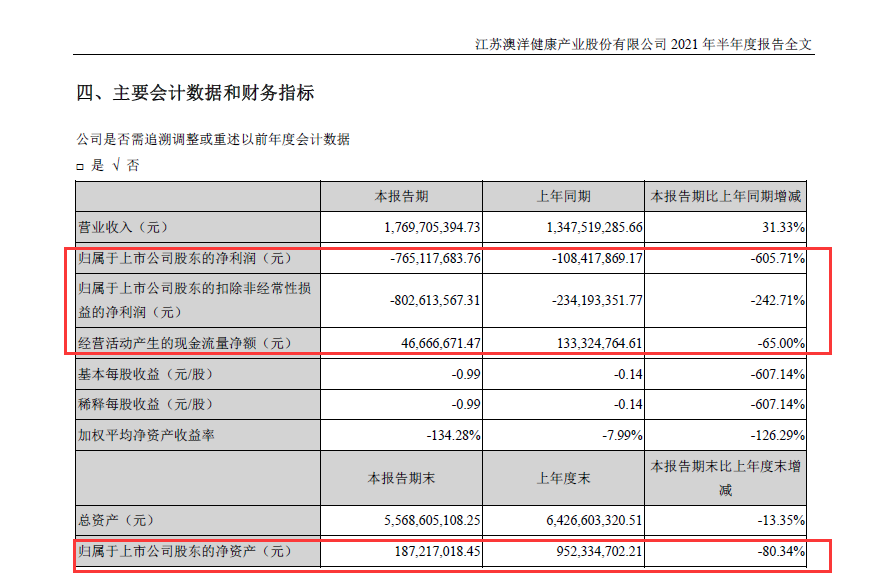Click the row label '营业收入（元）'
The image size is (881, 574).
[x=123, y=227]
